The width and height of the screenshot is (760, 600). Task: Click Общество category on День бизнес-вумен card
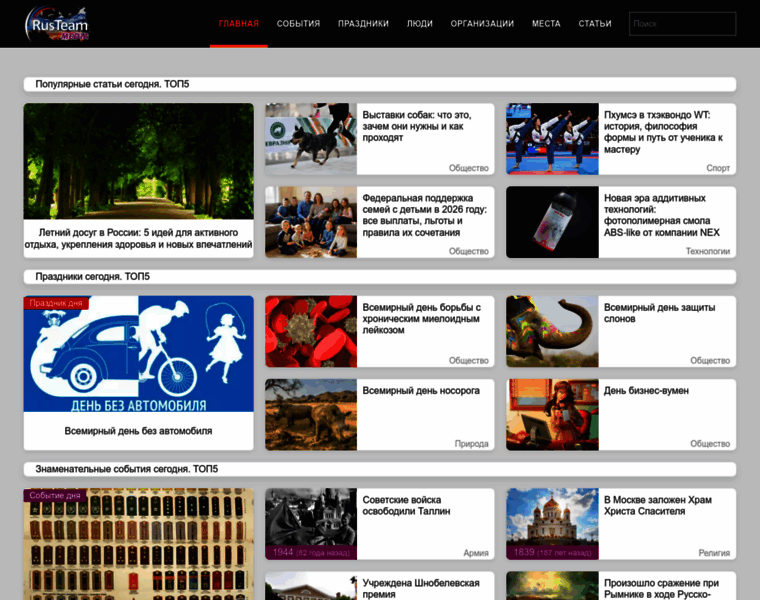710,444
